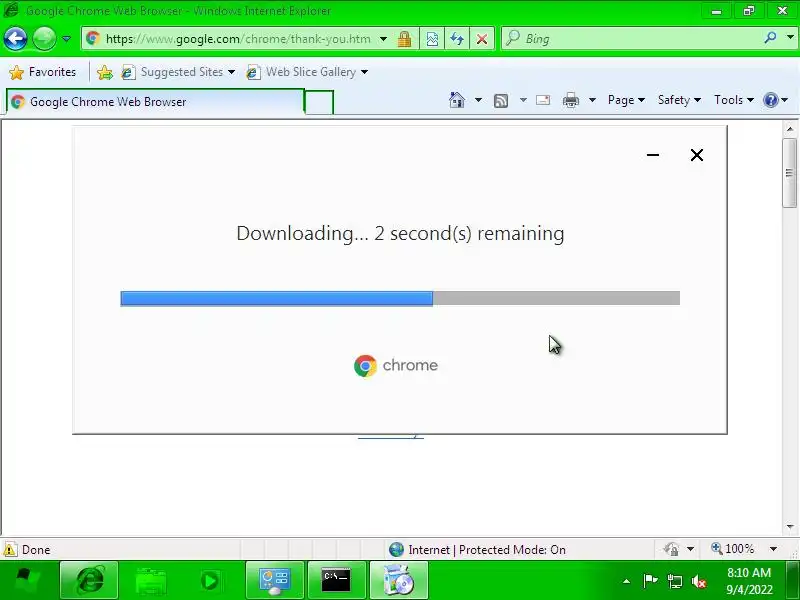
Task: Open Windows Media Player from taskbar
Action: click(x=210, y=580)
